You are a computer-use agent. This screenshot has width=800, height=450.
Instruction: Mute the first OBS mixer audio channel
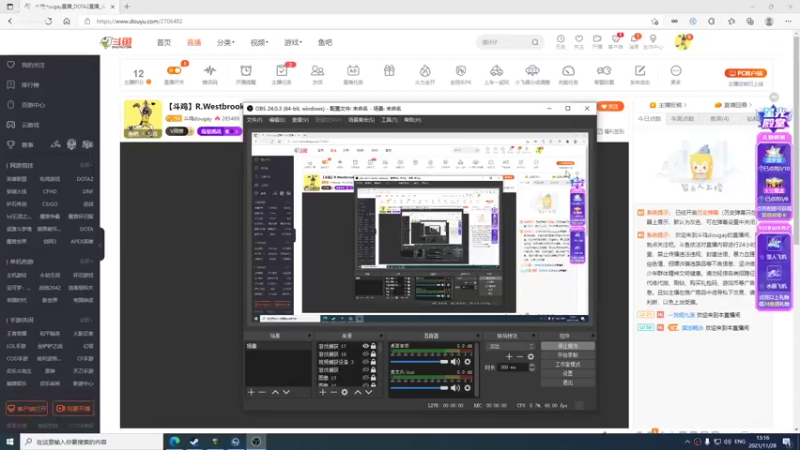pos(455,362)
